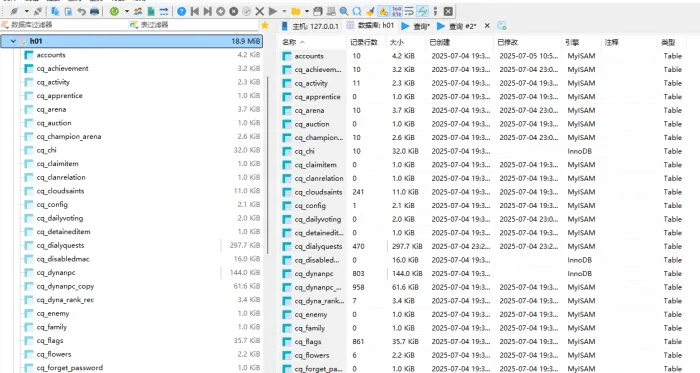
Task: Click the favorites star icon
Action: coord(265,25)
